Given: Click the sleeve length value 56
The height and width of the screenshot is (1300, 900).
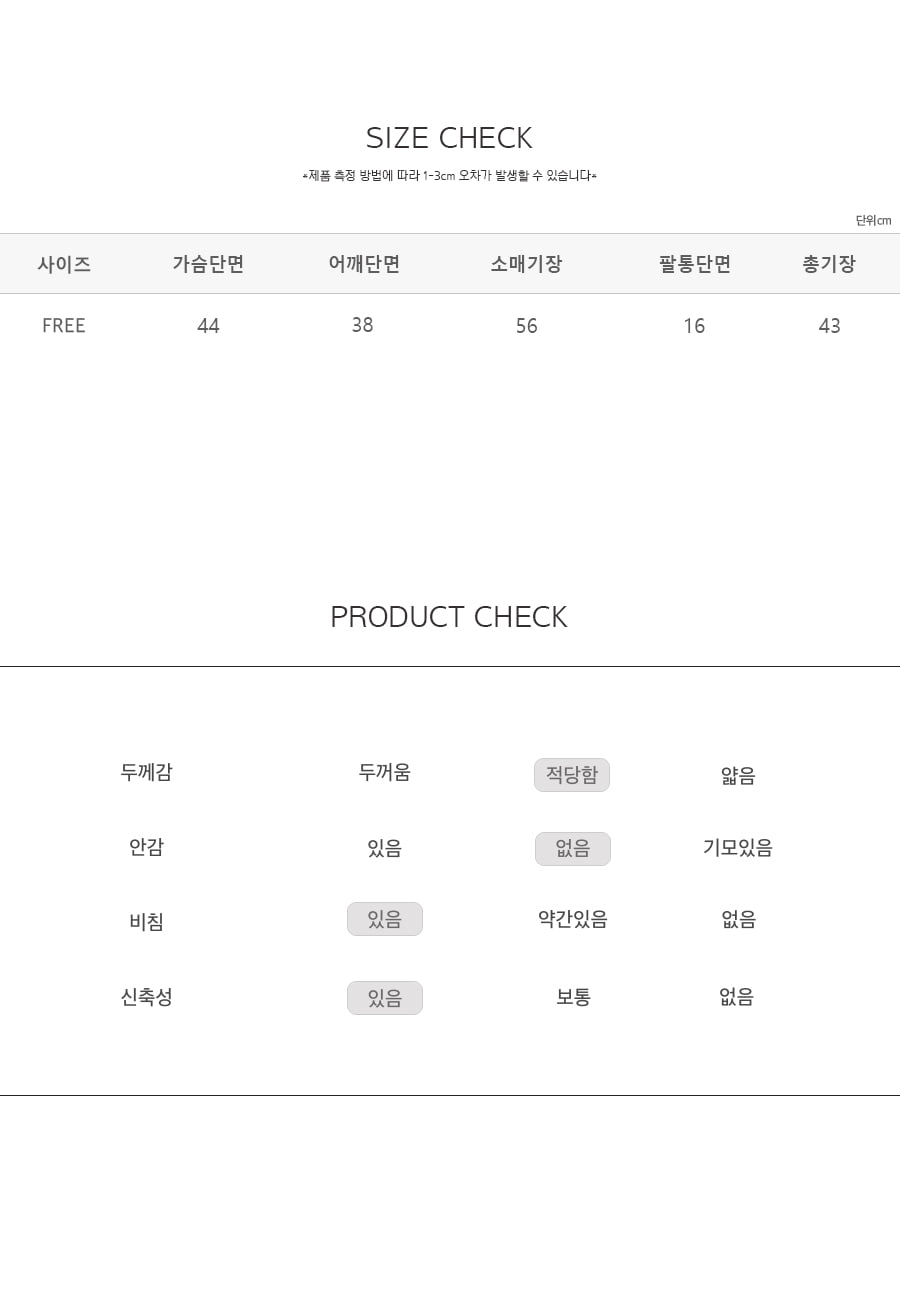Looking at the screenshot, I should click(x=527, y=326).
